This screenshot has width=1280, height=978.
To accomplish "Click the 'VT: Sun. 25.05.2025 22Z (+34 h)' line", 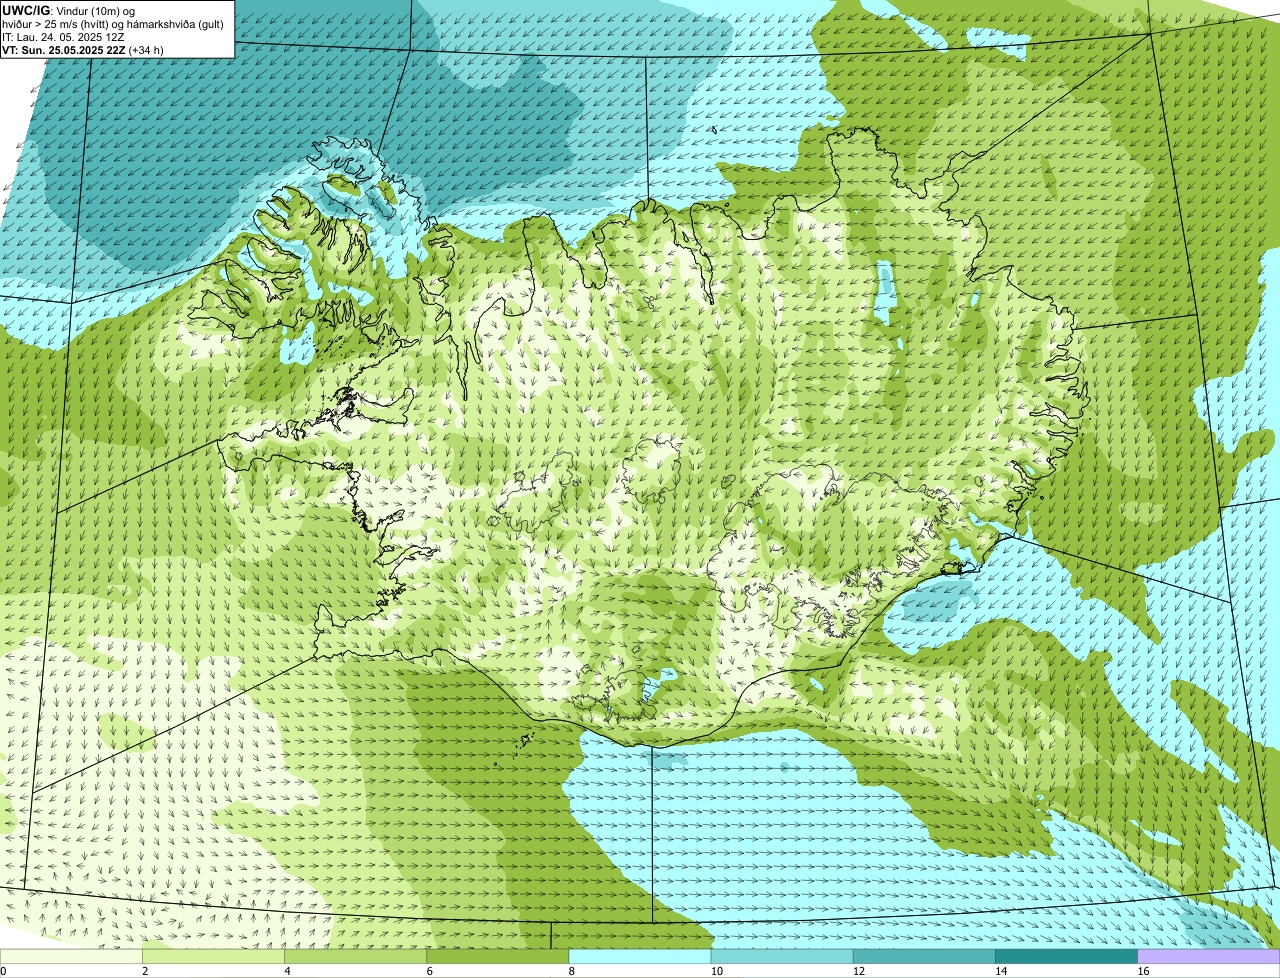I will (x=84, y=49).
